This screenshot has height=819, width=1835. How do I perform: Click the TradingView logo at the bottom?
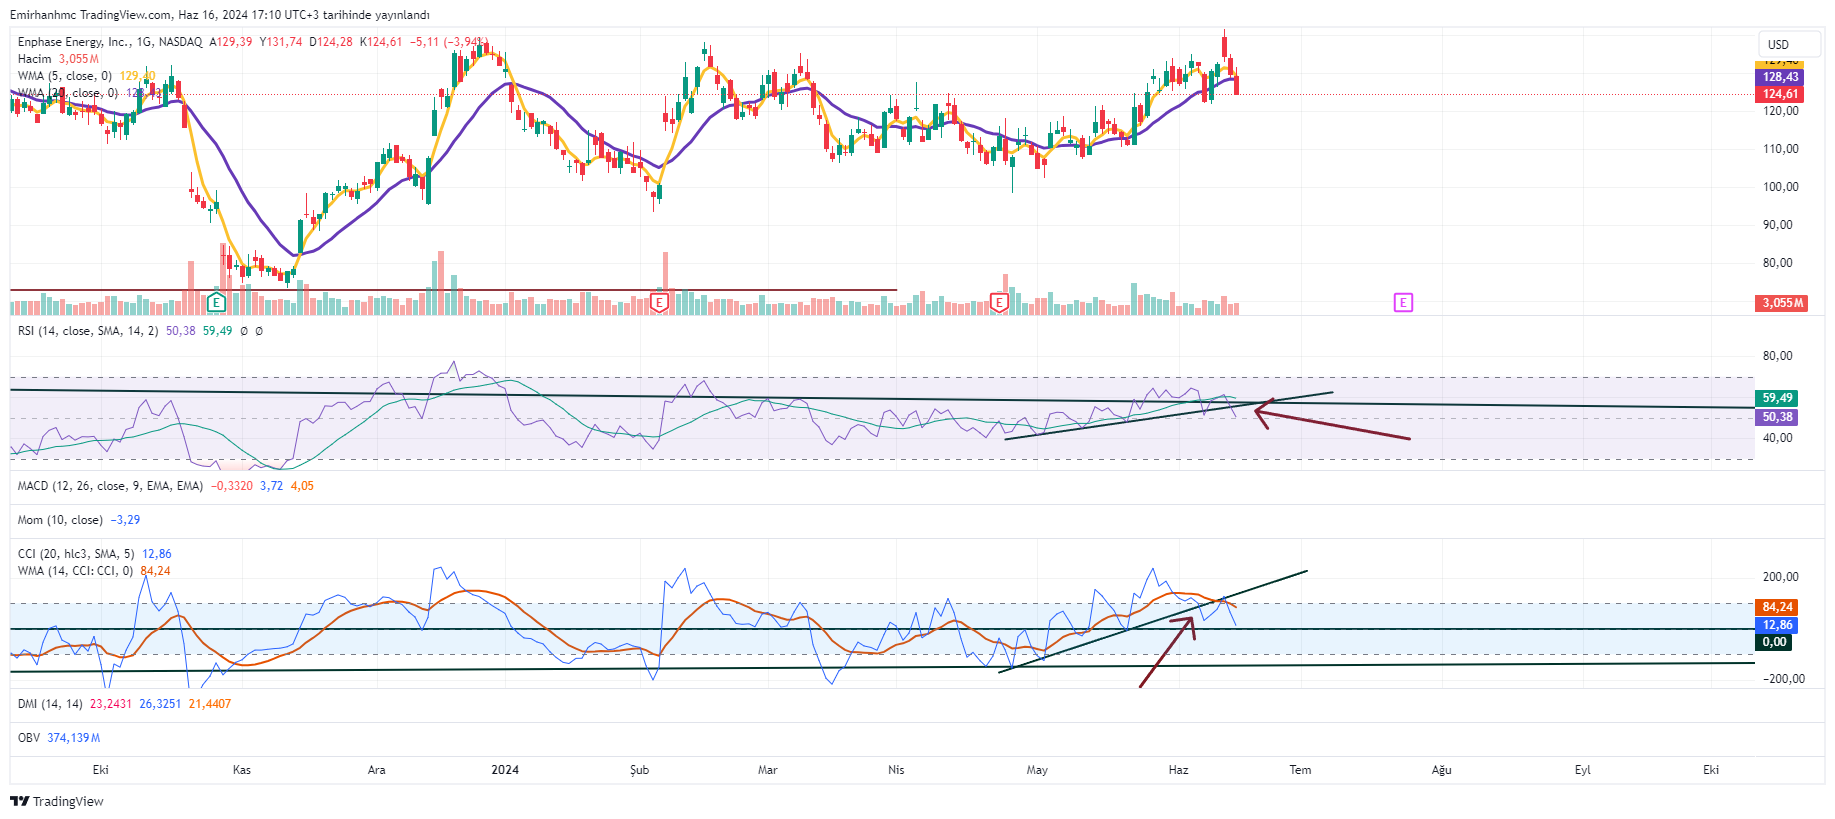[x=57, y=801]
